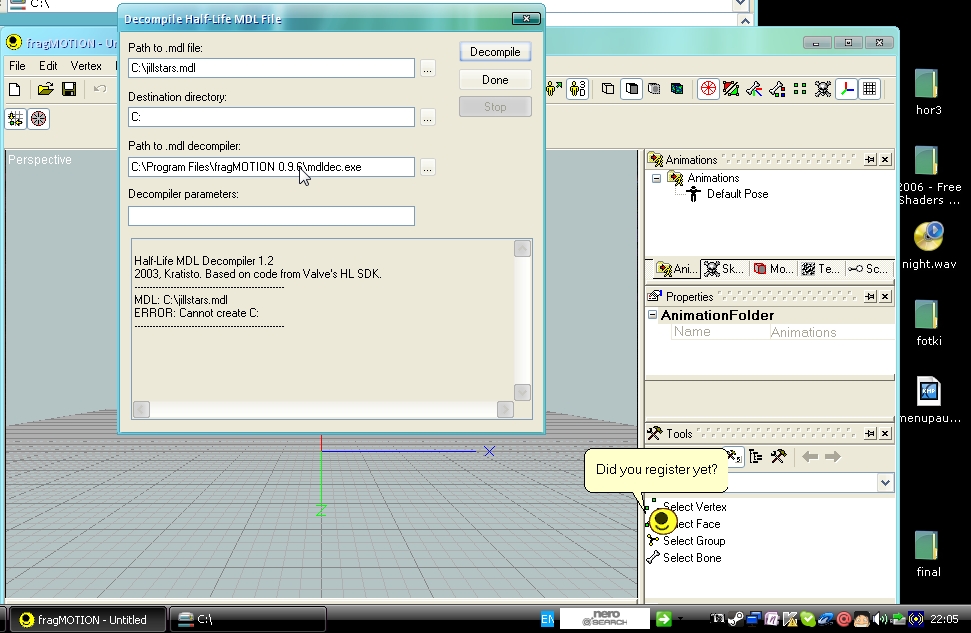Click the Save floppy disk icon
Image resolution: width=971 pixels, height=633 pixels.
69,89
